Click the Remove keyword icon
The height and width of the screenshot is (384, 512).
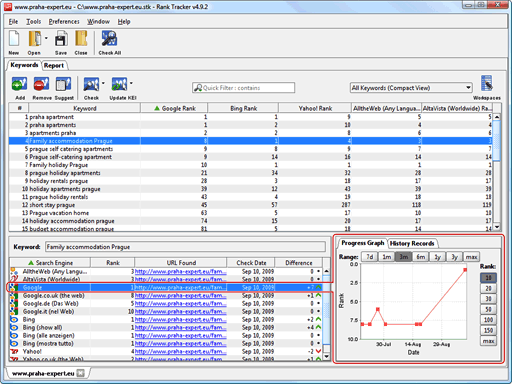pyautogui.click(x=41, y=84)
